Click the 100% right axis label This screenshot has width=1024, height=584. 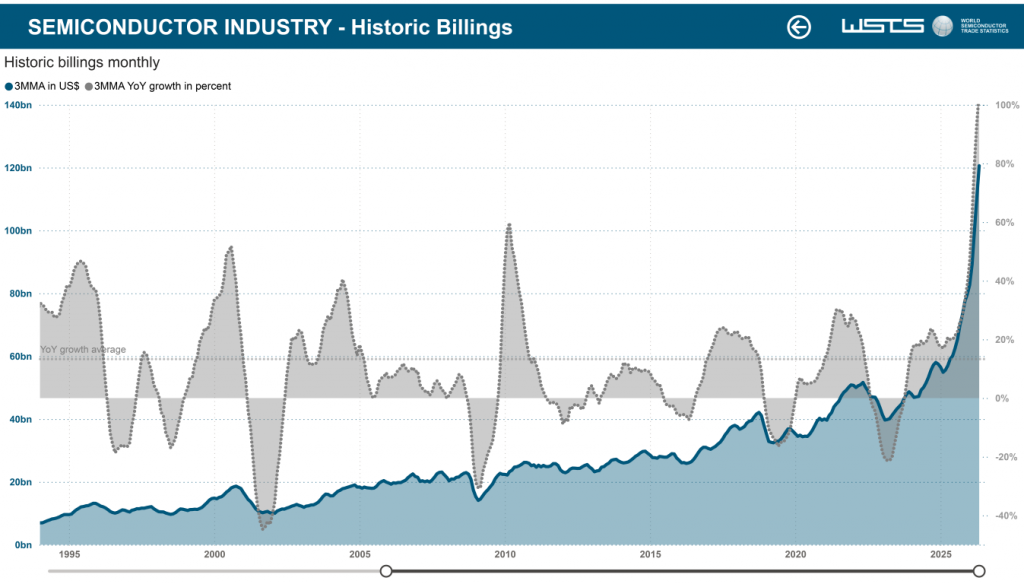pos(1006,105)
